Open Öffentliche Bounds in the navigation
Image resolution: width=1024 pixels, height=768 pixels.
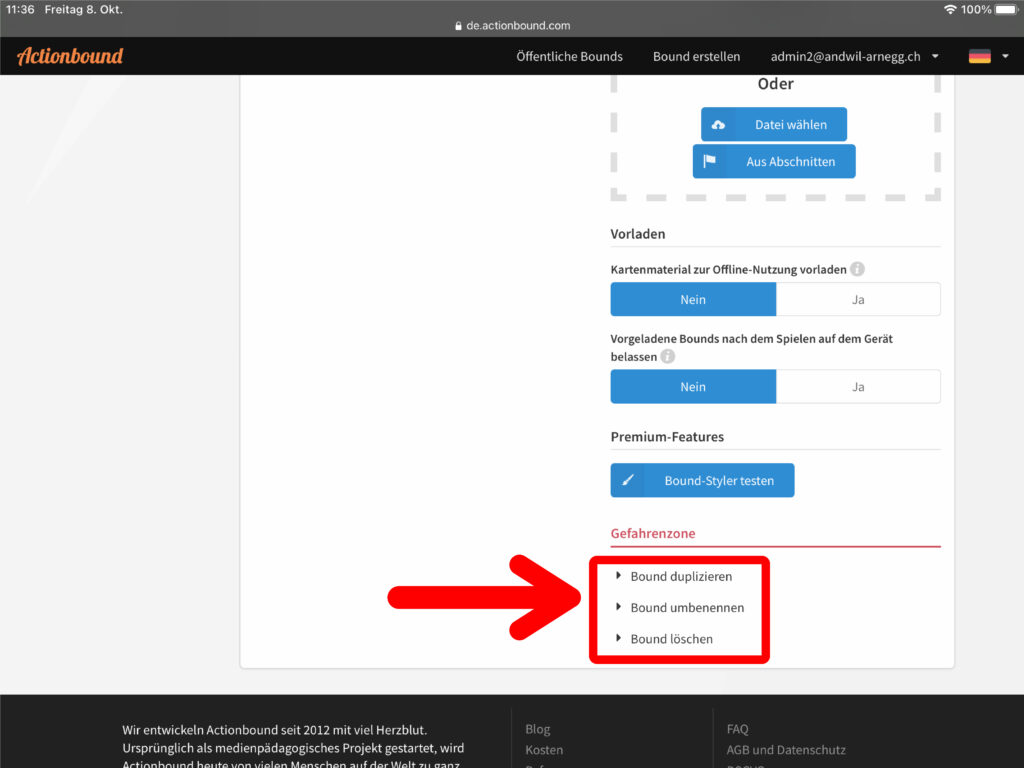pyautogui.click(x=569, y=57)
